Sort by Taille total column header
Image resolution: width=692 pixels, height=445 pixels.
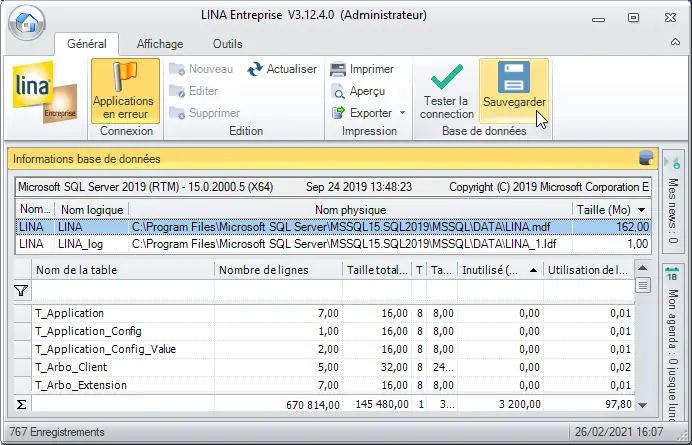377,270
